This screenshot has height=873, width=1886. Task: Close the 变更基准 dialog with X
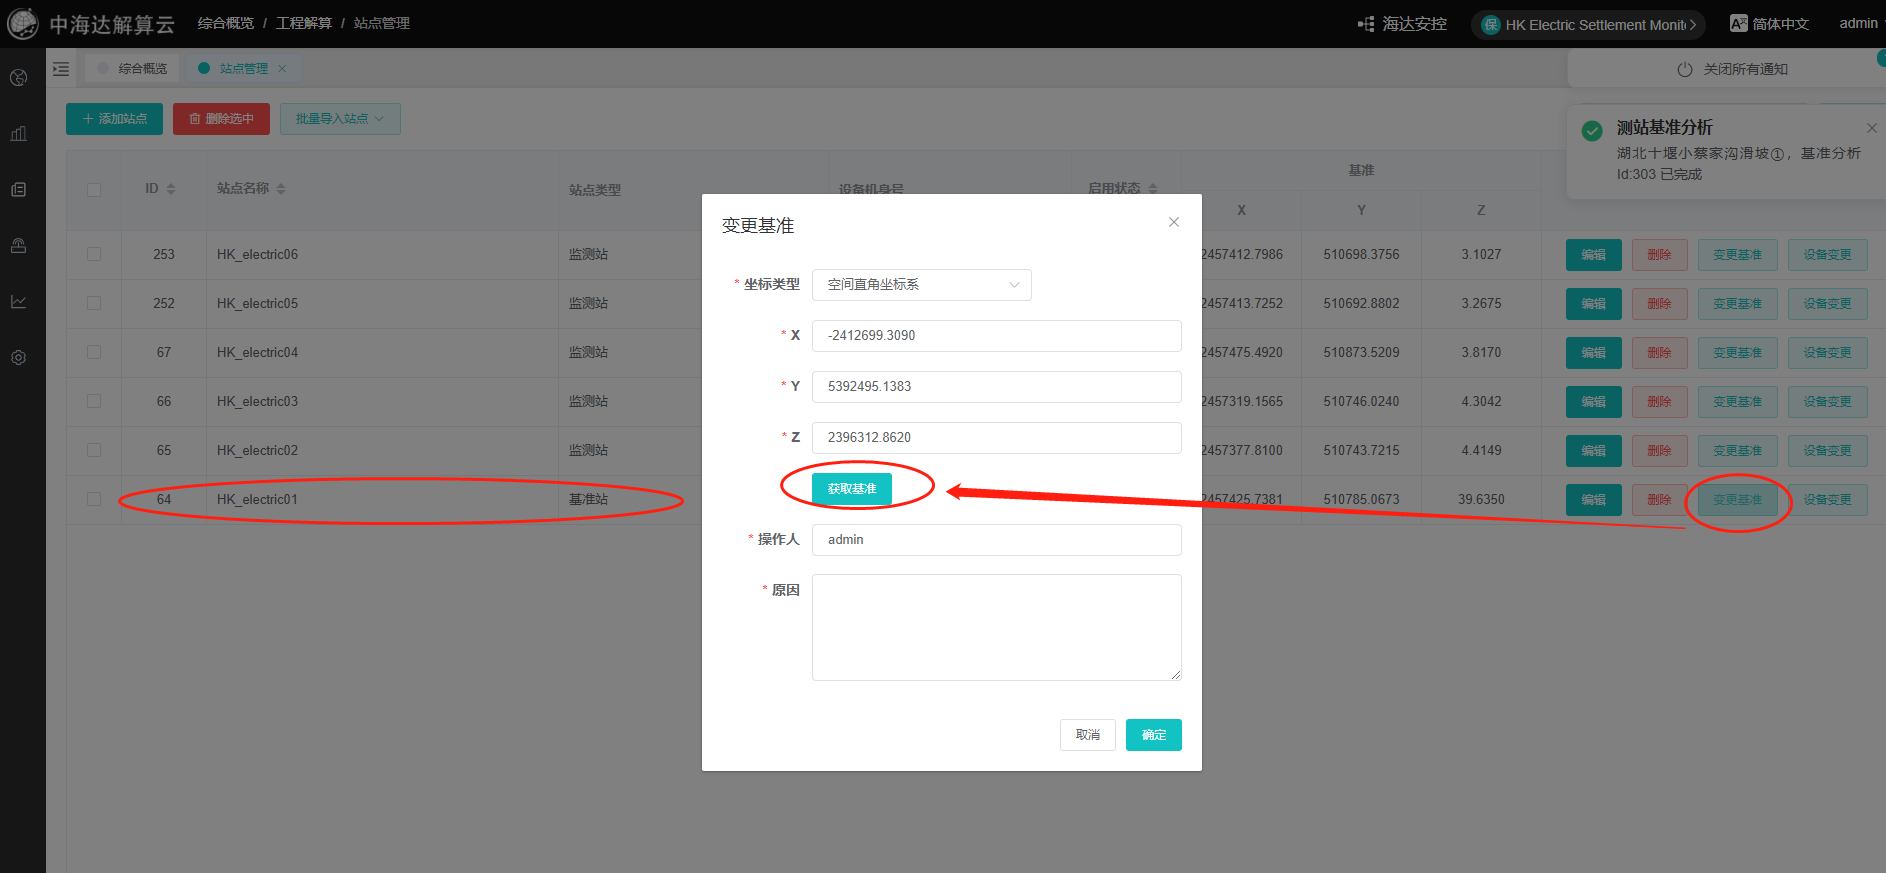coord(1174,222)
